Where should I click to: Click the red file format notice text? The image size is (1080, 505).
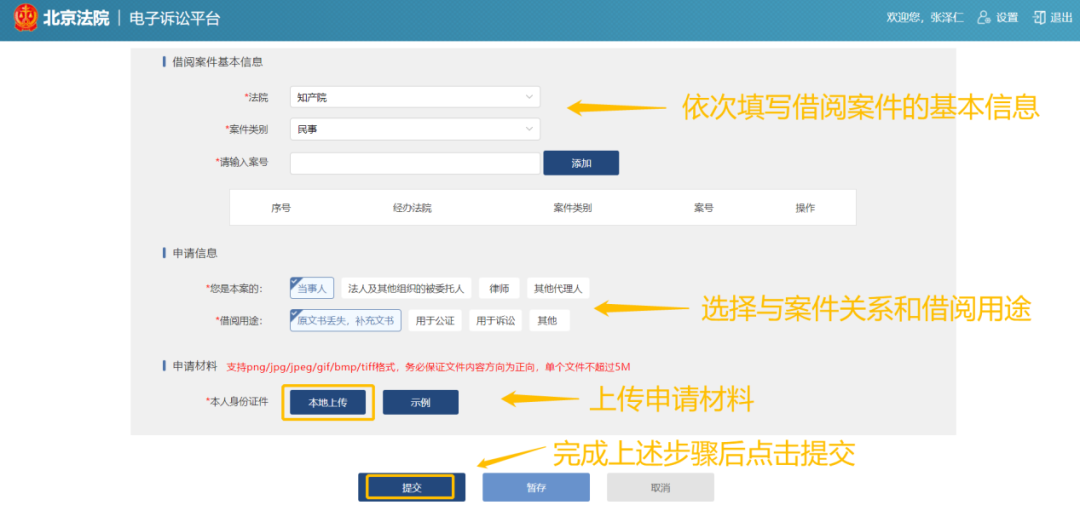point(428,366)
